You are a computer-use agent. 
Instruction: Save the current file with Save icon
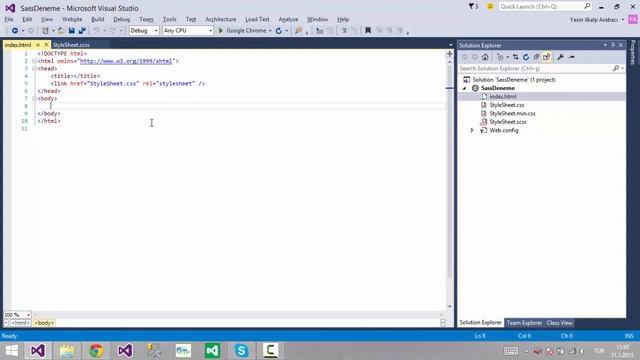(71, 31)
